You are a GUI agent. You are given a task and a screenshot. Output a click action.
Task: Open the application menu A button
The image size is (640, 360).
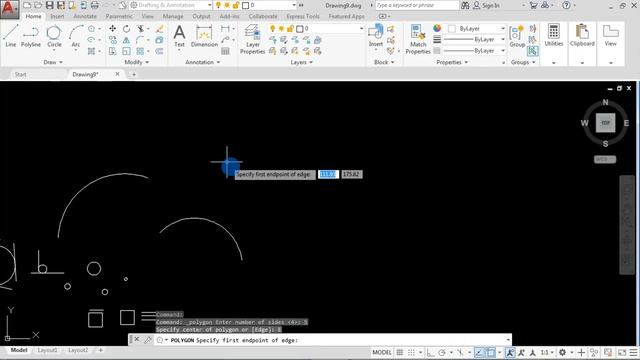click(9, 9)
